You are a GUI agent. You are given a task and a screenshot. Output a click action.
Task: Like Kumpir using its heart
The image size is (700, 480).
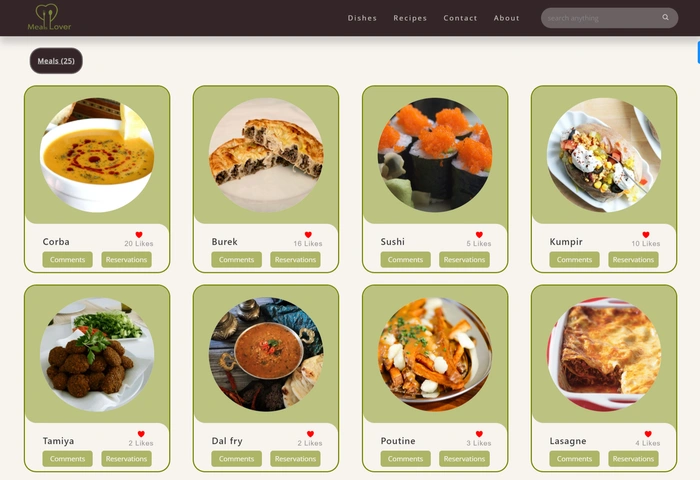646,234
